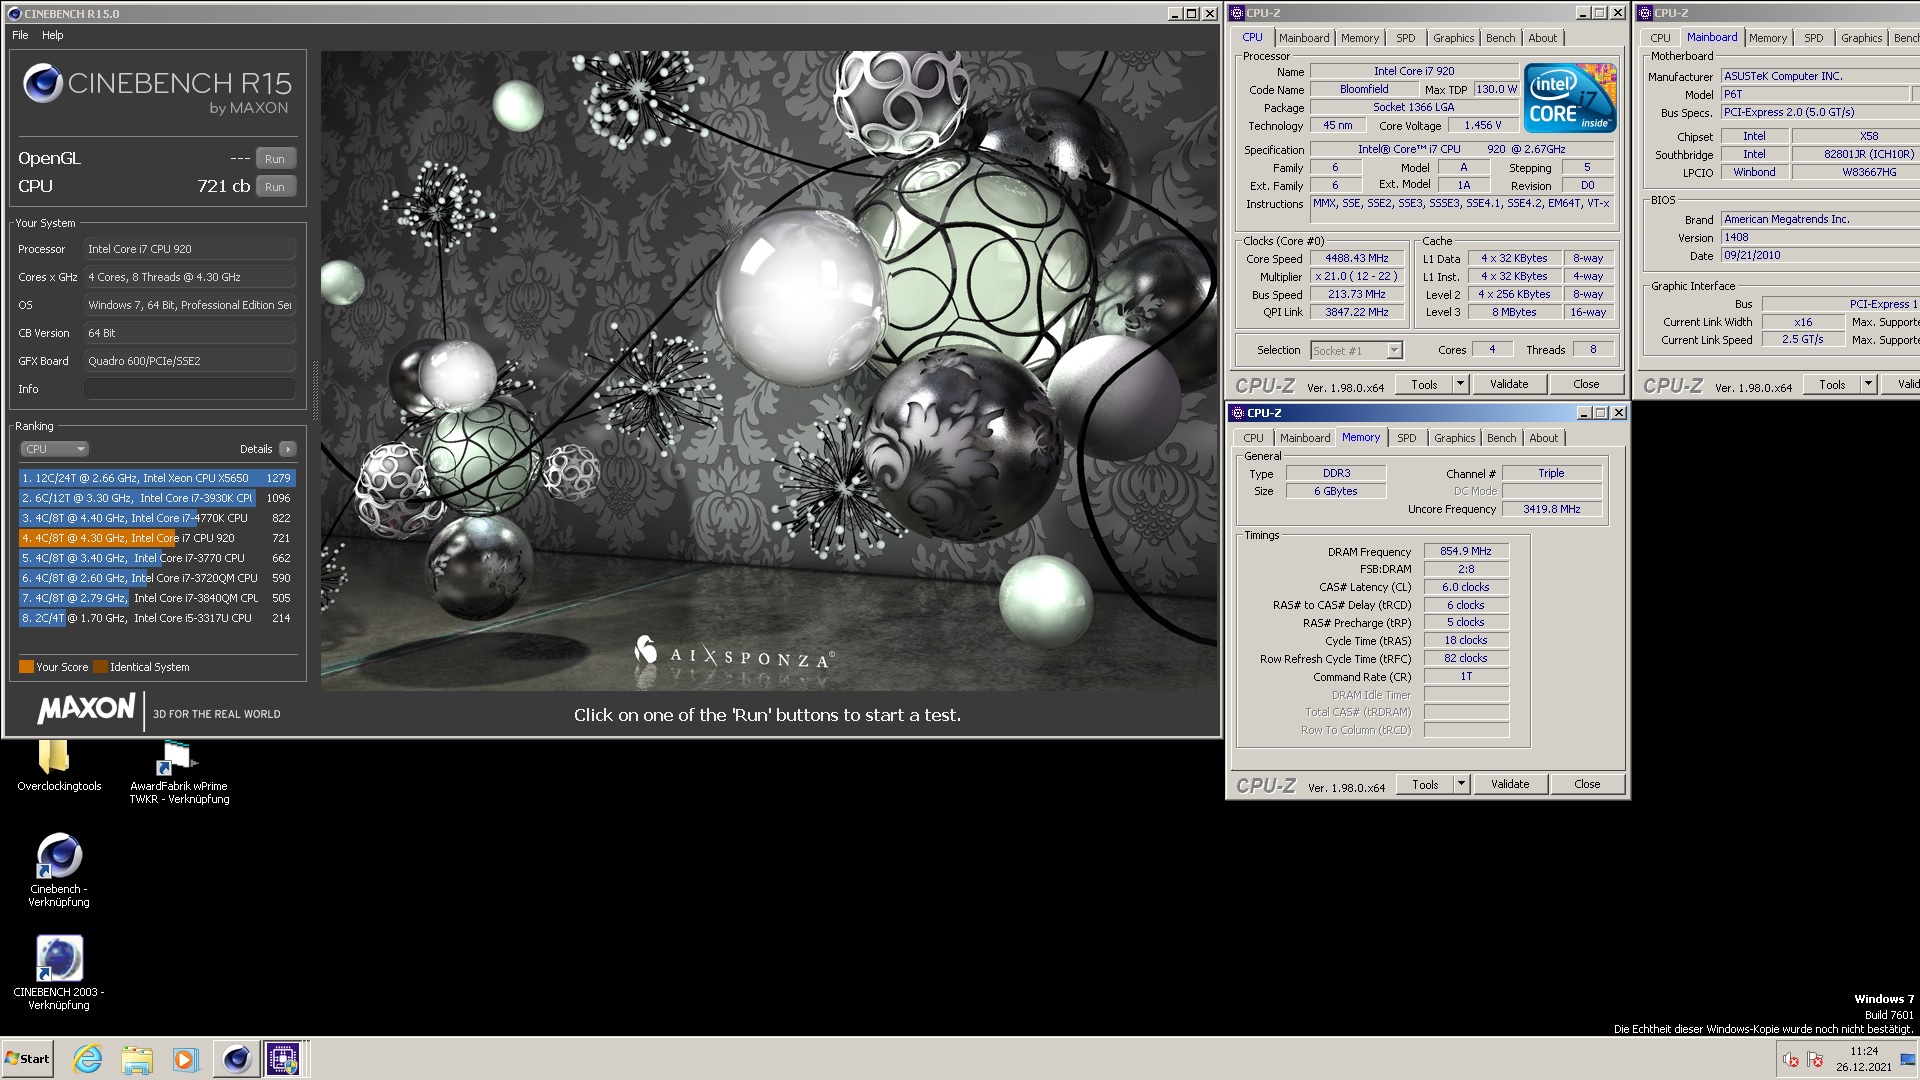Click the Cinebench R15 logo icon
This screenshot has height=1080, width=1920.
[x=43, y=83]
